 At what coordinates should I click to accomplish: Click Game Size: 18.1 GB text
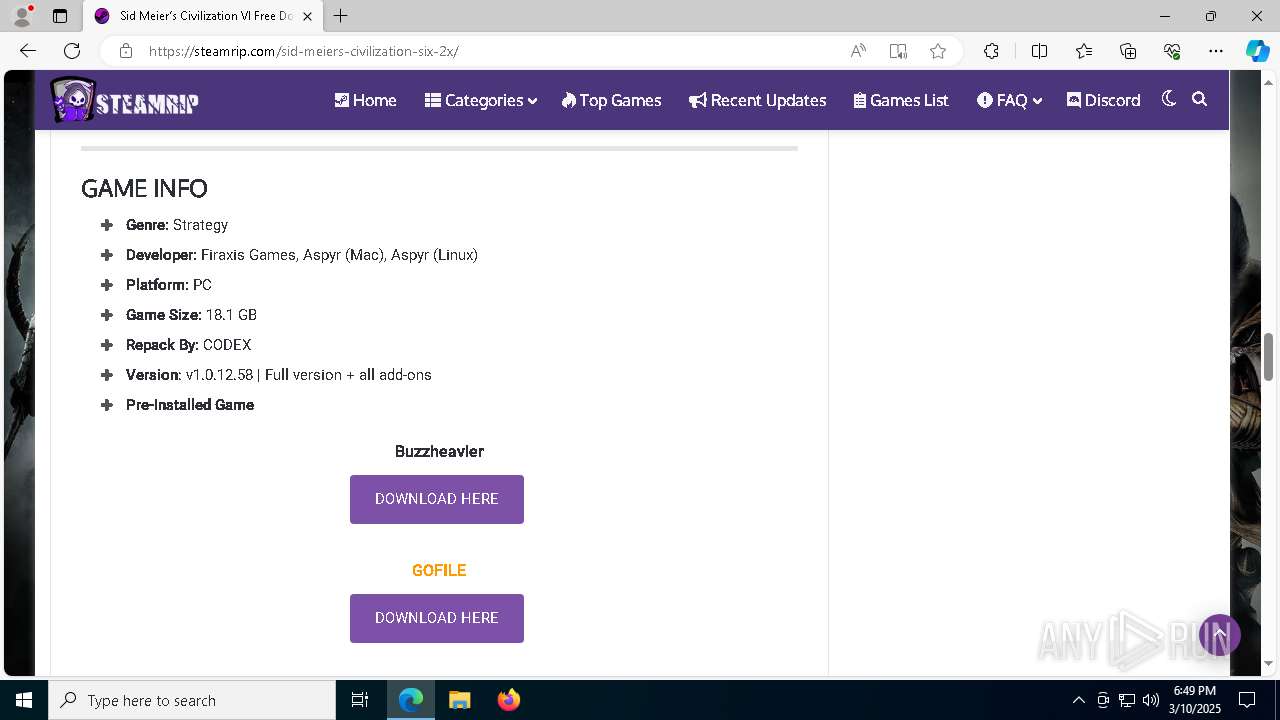pyautogui.click(x=191, y=315)
